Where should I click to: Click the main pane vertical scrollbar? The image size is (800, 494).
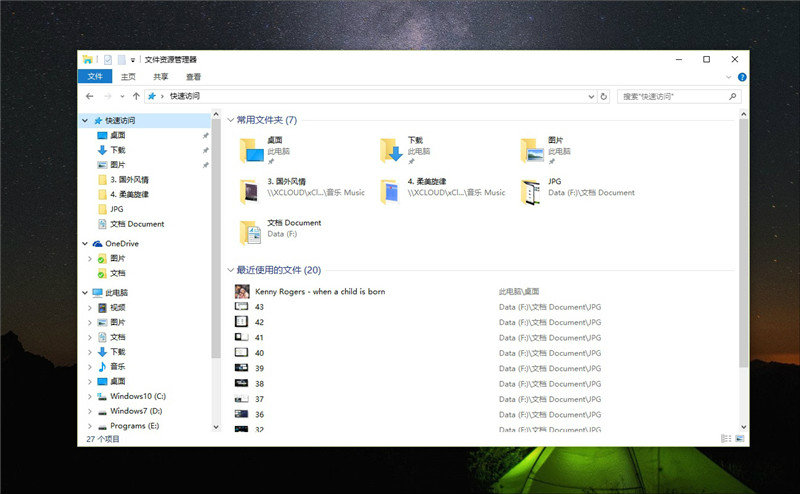[x=742, y=240]
